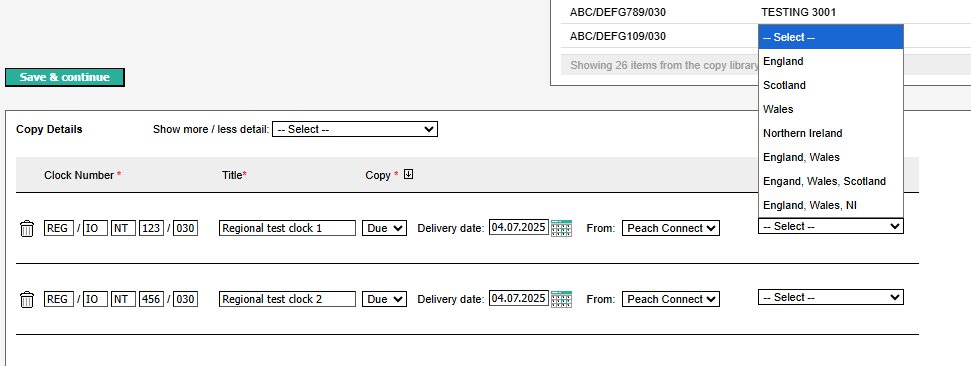Open calendar picker for second delivery date
The height and width of the screenshot is (366, 971).
point(562,300)
